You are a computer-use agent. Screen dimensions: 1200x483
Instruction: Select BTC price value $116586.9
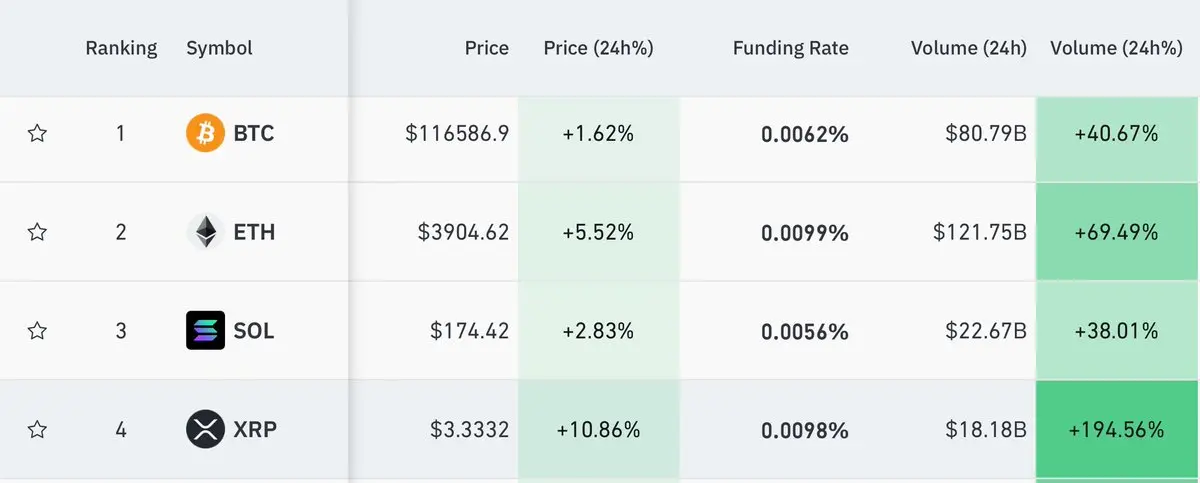(457, 133)
